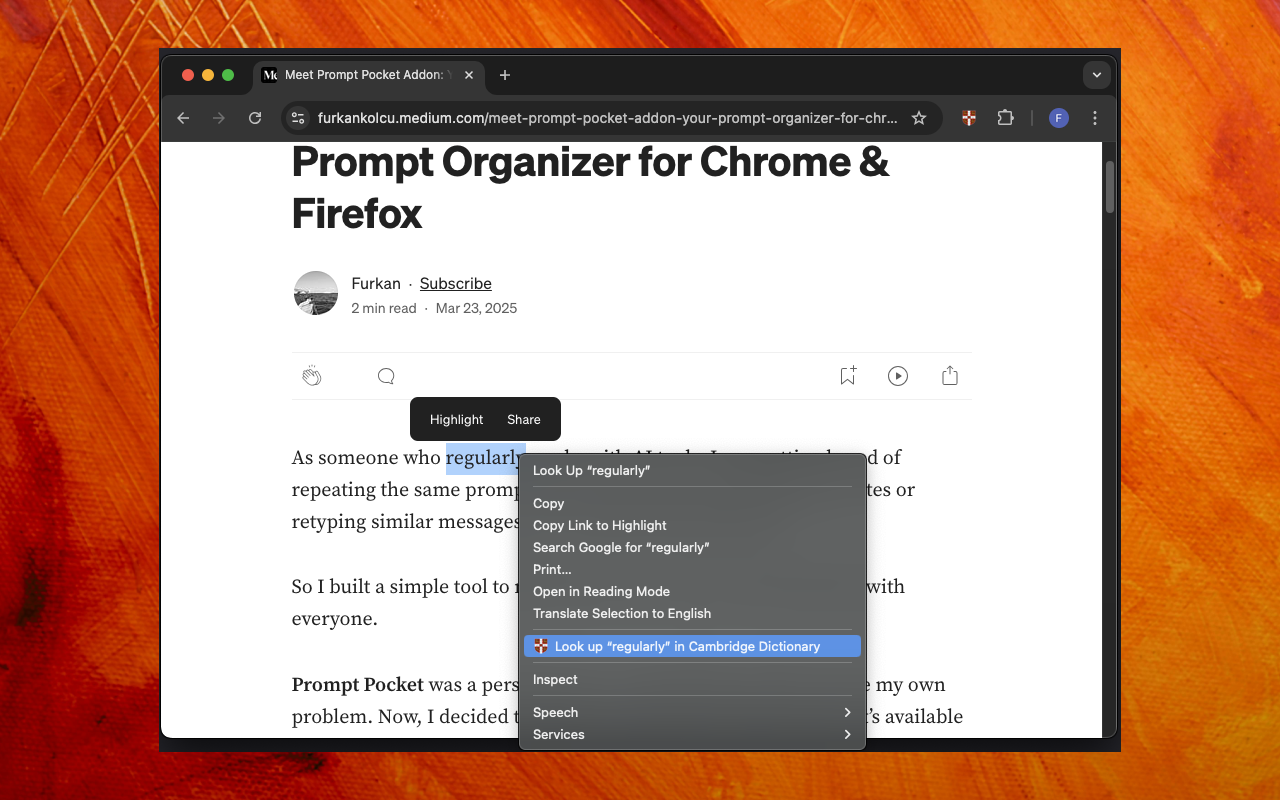This screenshot has width=1280, height=800.
Task: Click the bold "Prompt Pocket" text
Action: point(358,685)
